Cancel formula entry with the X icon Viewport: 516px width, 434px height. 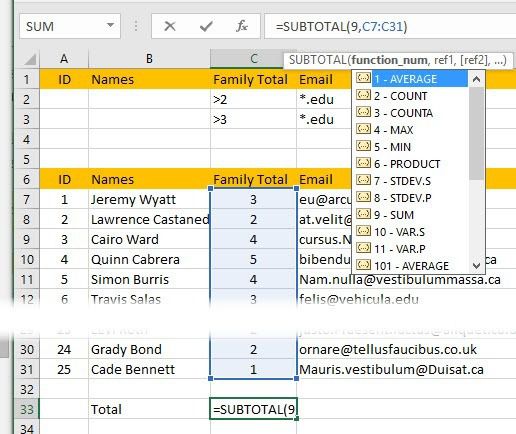click(x=170, y=26)
